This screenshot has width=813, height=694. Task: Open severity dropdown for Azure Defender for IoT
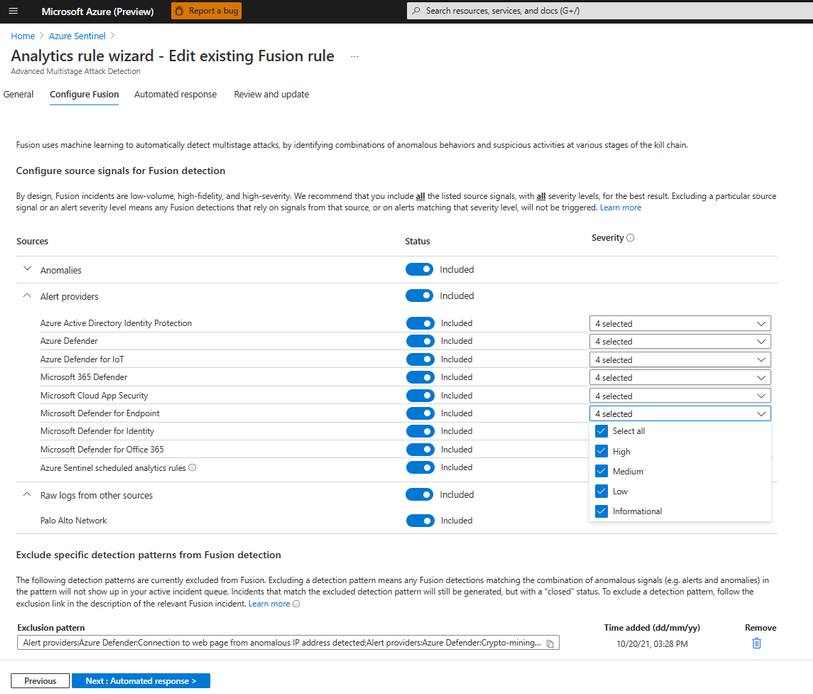[x=680, y=359]
